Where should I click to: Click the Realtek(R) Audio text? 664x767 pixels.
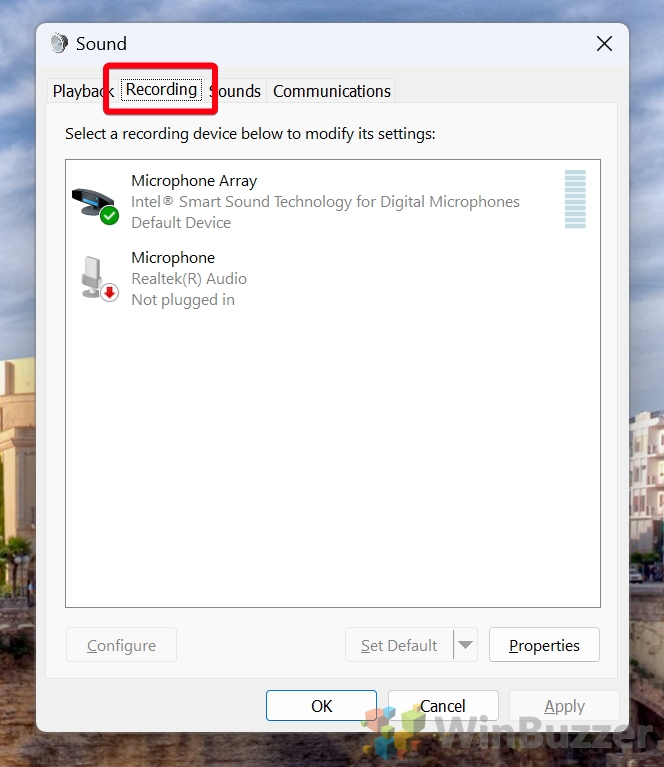pos(189,278)
